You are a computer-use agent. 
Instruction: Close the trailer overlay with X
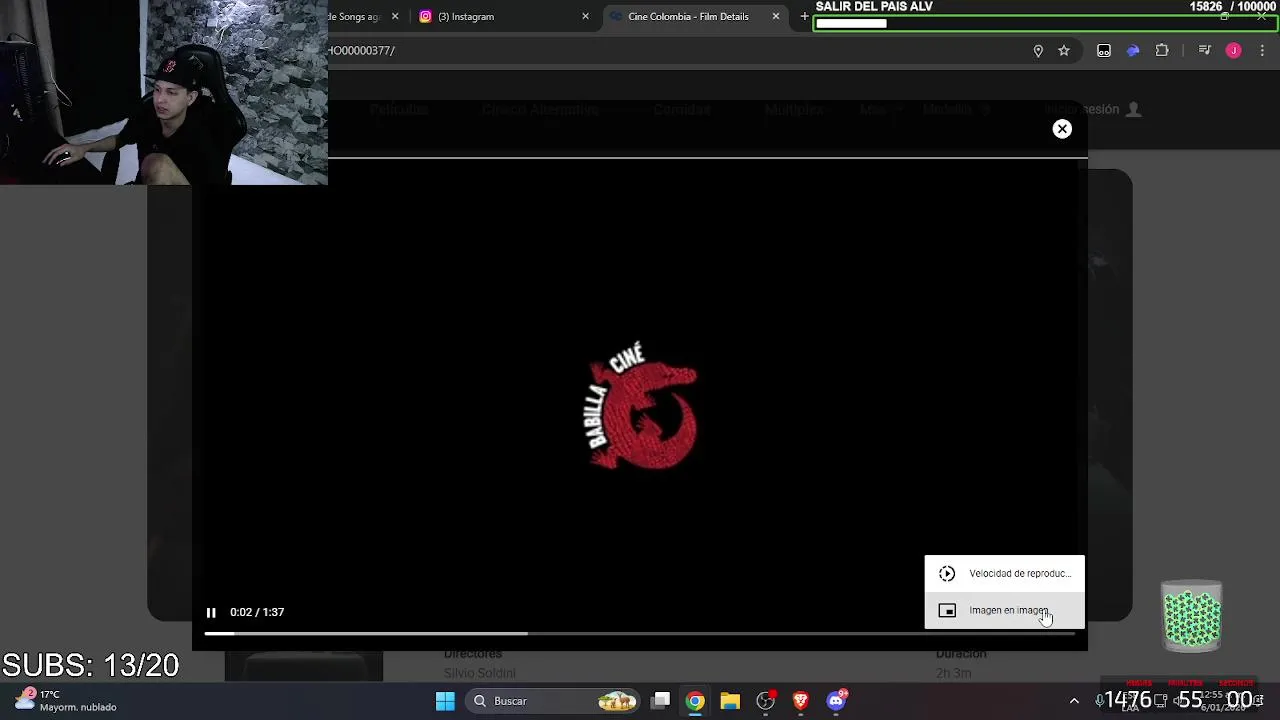[x=1062, y=129]
